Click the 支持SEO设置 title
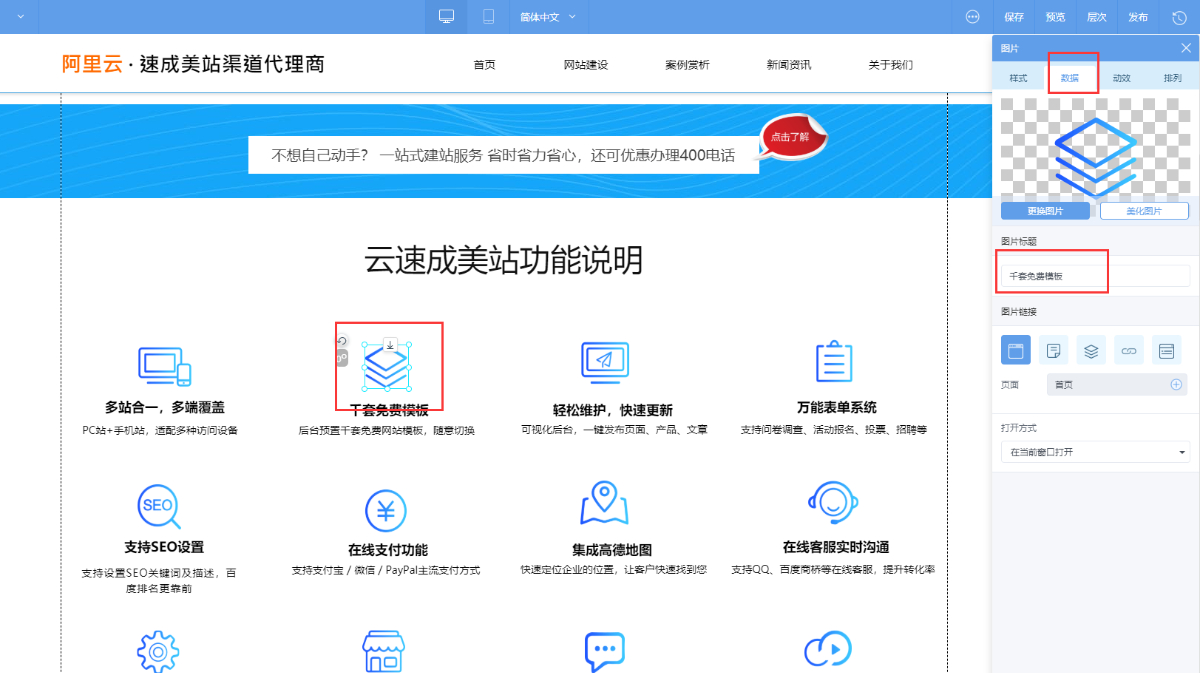 pyautogui.click(x=164, y=547)
